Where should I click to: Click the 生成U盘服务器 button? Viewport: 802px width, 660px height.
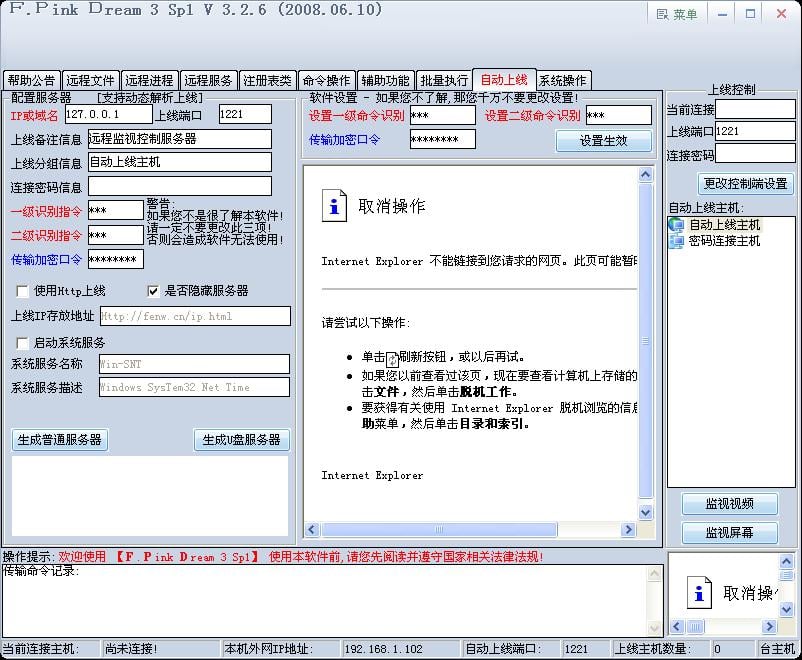pos(242,440)
